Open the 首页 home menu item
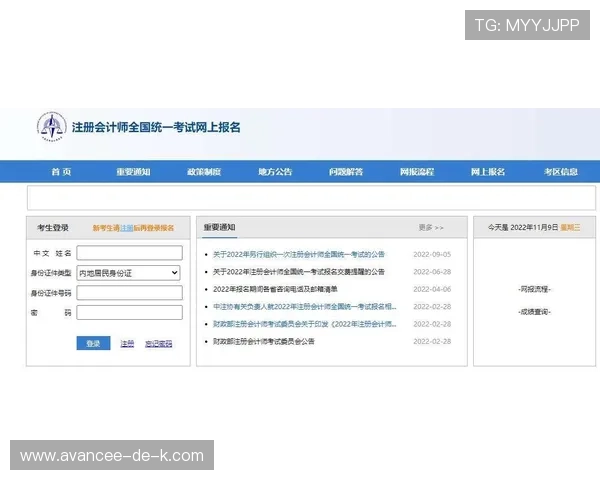 click(61, 172)
